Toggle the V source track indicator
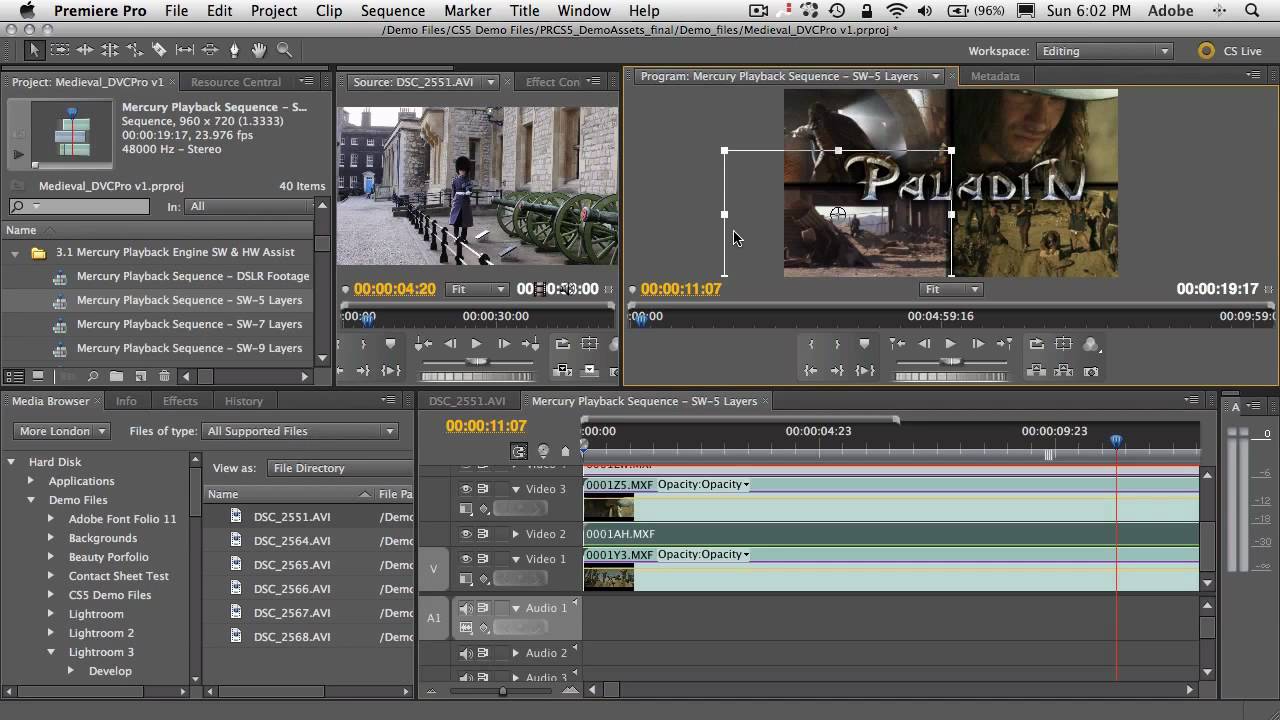1280x720 pixels. pos(433,569)
